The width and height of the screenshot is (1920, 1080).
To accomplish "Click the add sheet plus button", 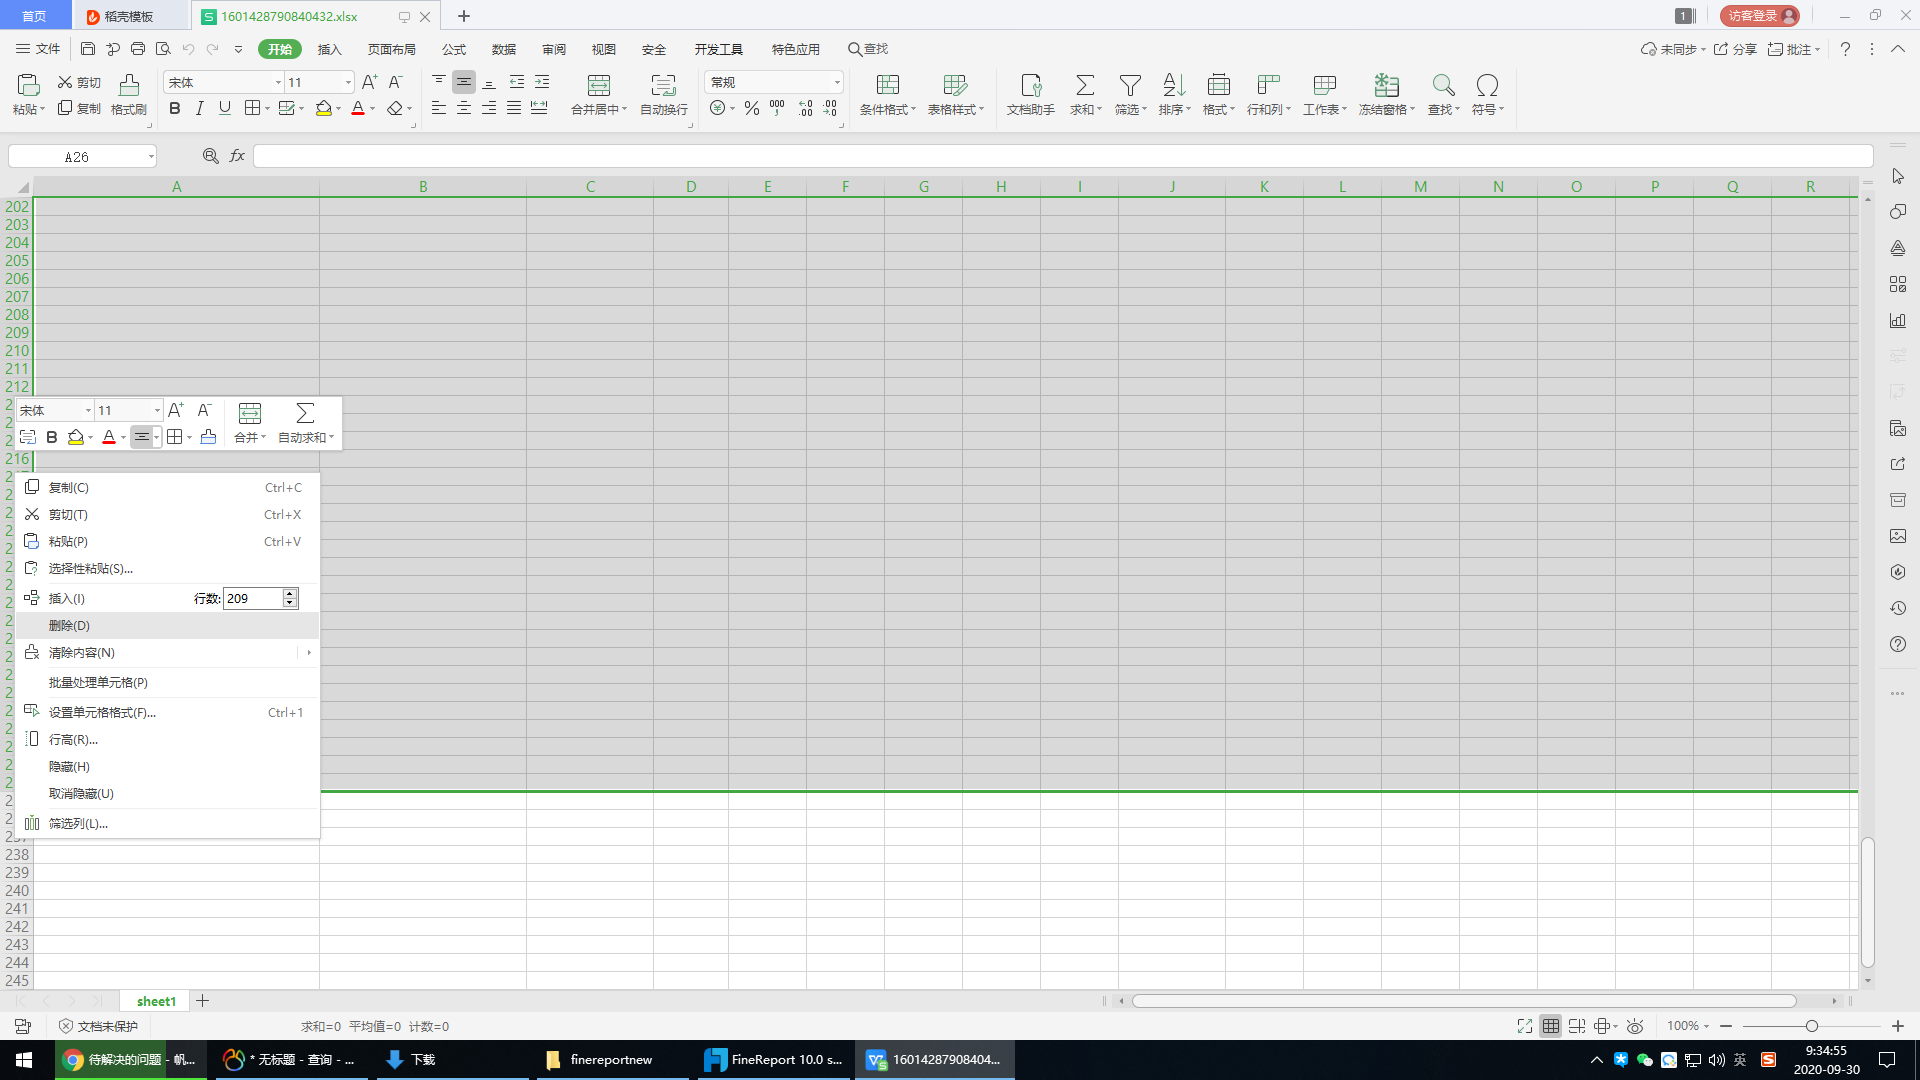I will click(x=203, y=1001).
